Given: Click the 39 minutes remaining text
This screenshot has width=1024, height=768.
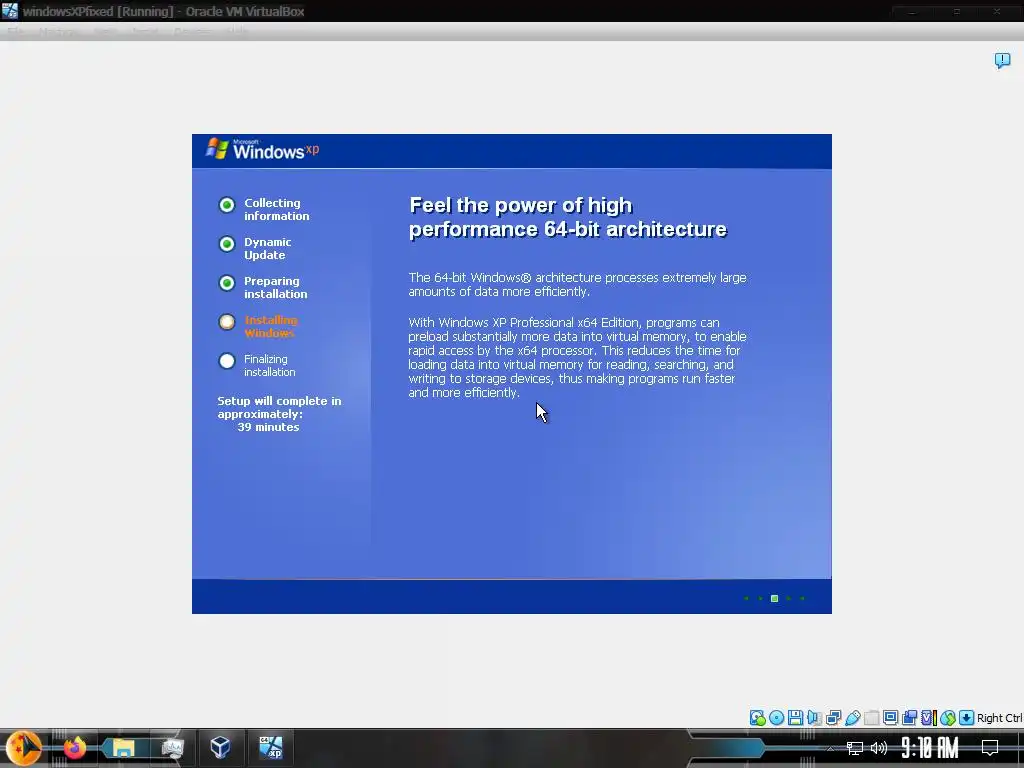Looking at the screenshot, I should coord(268,427).
